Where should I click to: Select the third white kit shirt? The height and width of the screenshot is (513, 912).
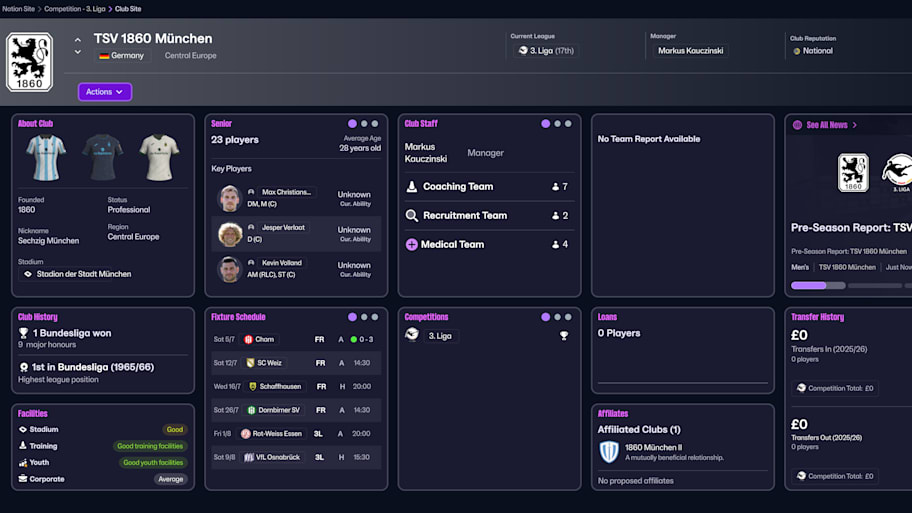tap(159, 157)
